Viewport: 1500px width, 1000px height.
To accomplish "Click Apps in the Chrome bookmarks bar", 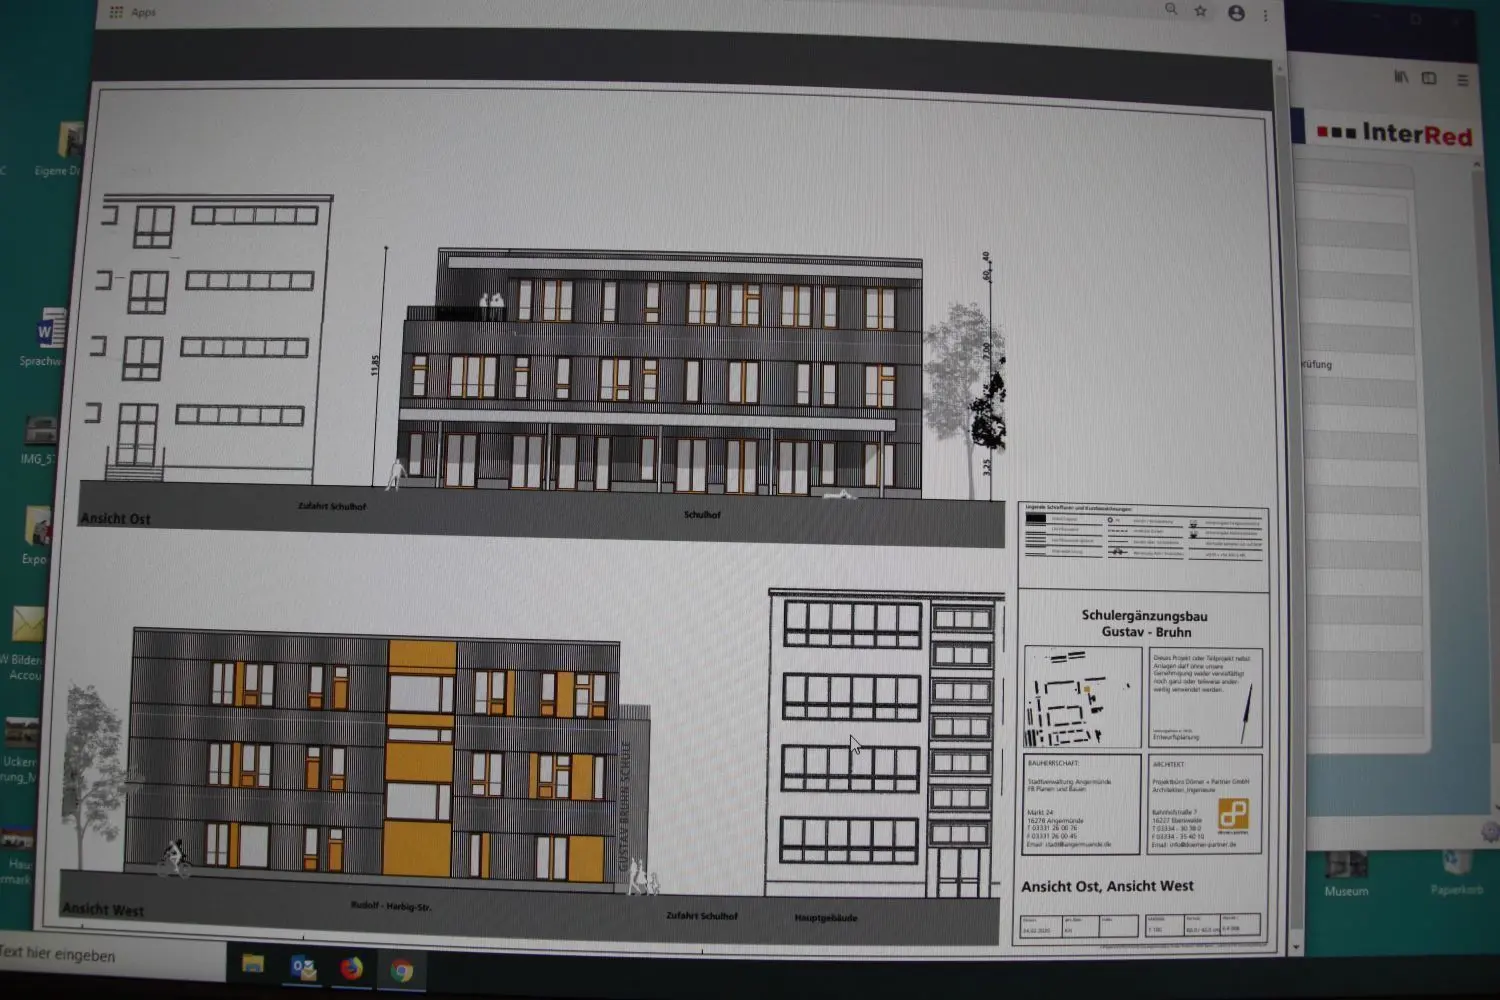I will pyautogui.click(x=141, y=13).
